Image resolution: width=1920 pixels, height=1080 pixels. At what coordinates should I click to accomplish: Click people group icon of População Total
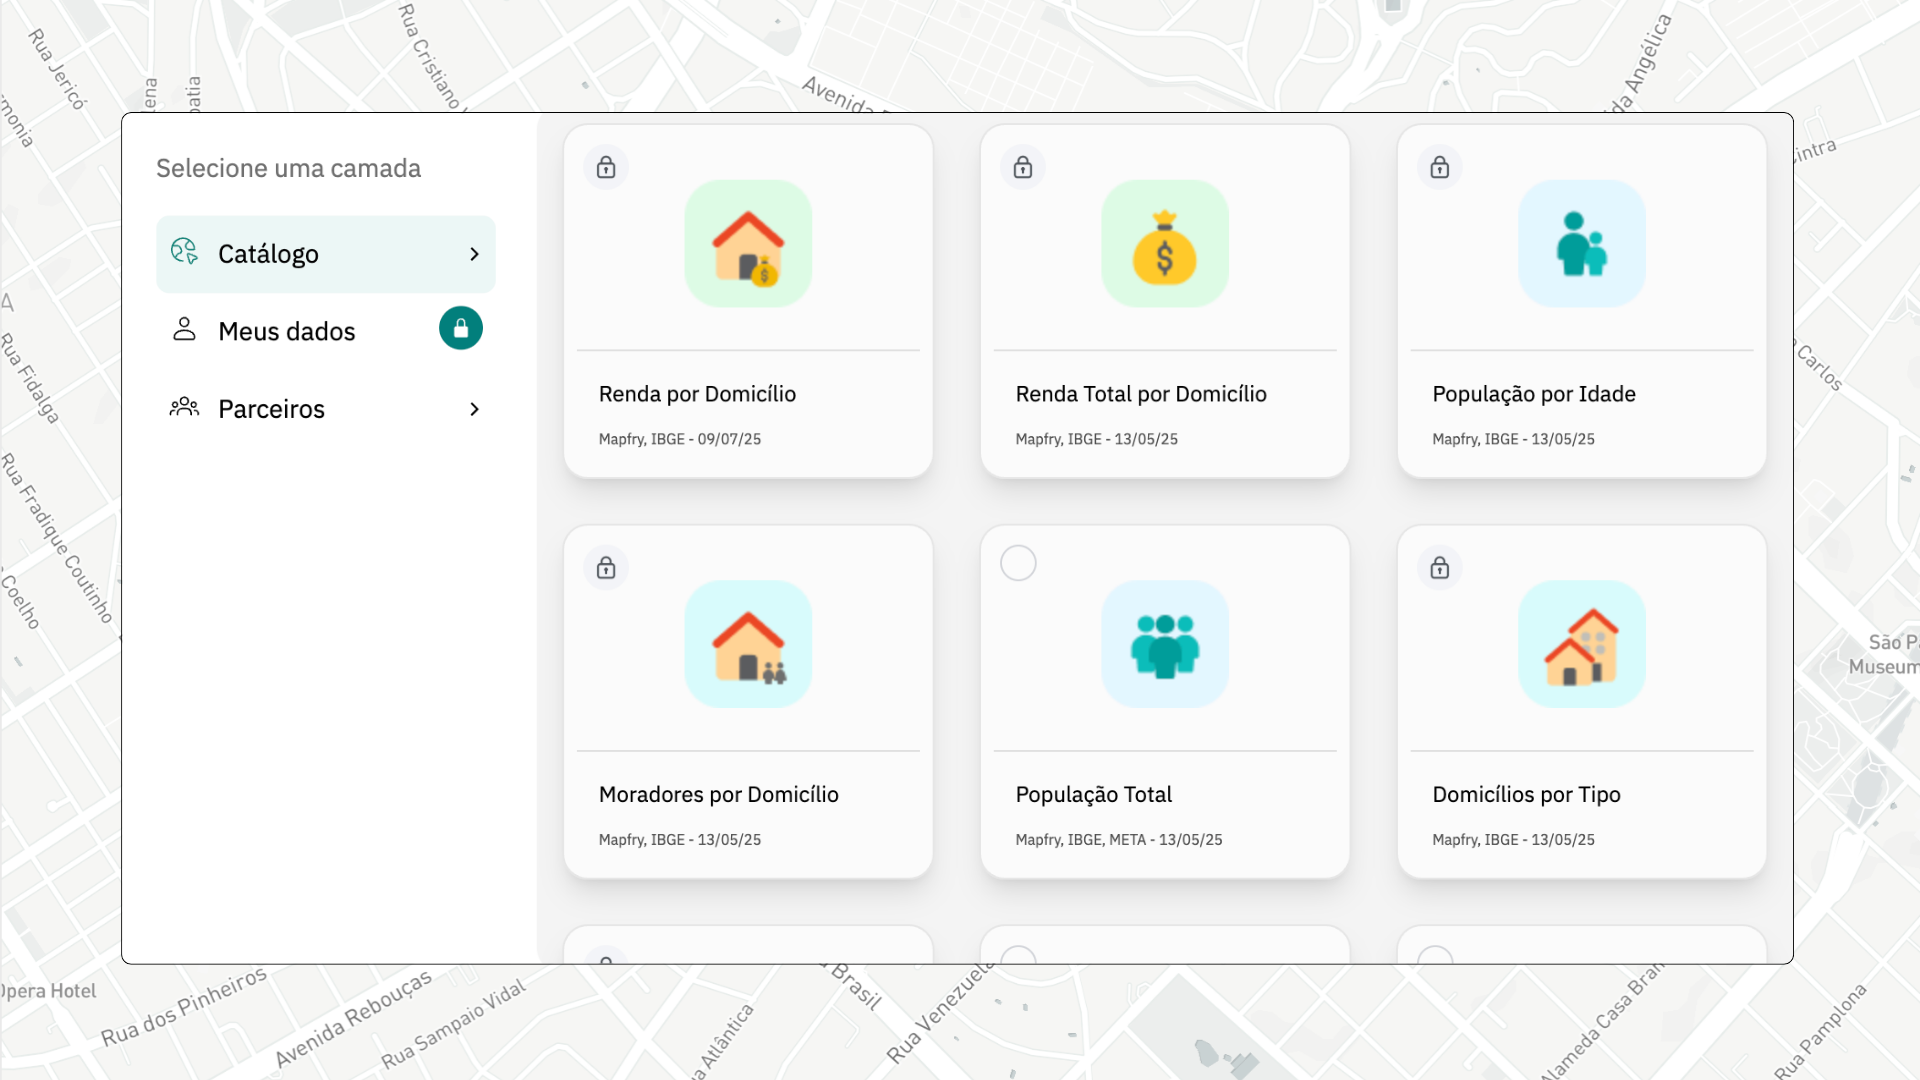1164,645
